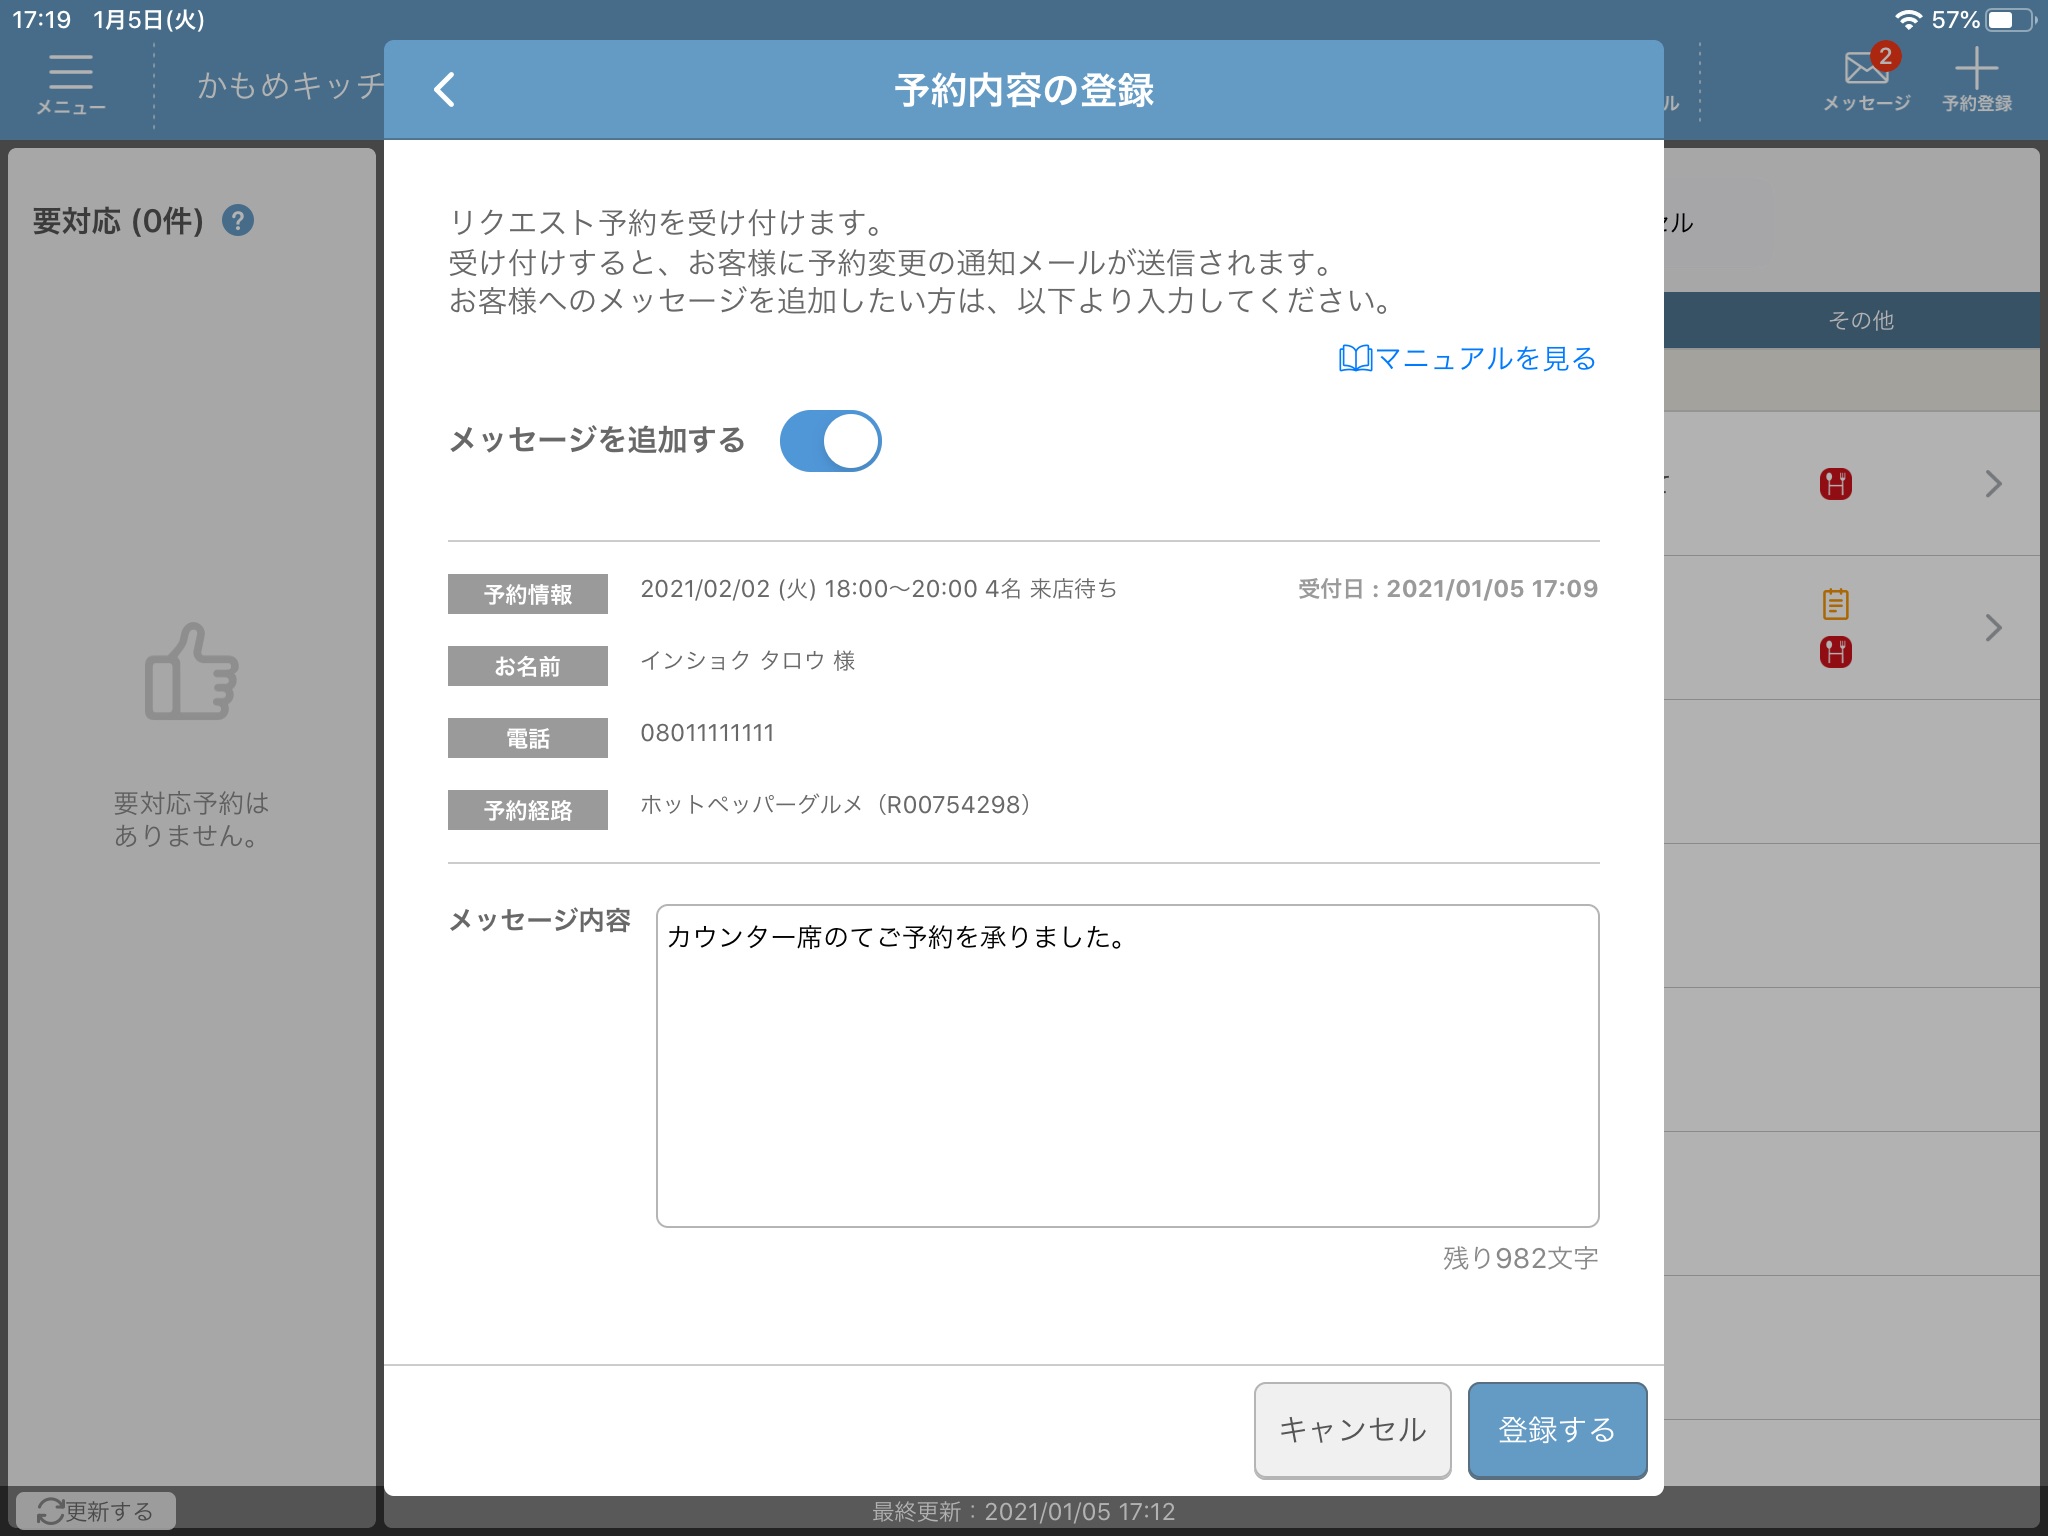Viewport: 2048px width, 1536px height.
Task: Click the 予約経路 label
Action: pyautogui.click(x=528, y=810)
